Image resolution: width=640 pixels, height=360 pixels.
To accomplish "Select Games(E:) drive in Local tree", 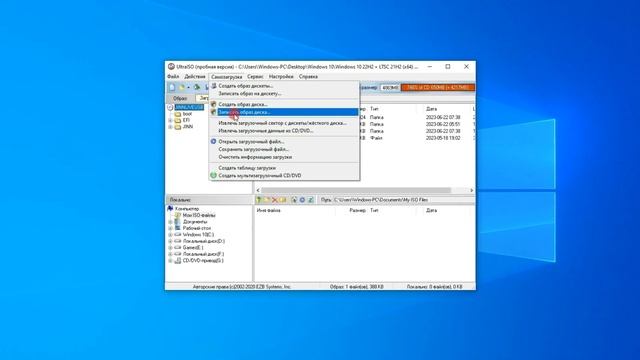I will pyautogui.click(x=193, y=248).
